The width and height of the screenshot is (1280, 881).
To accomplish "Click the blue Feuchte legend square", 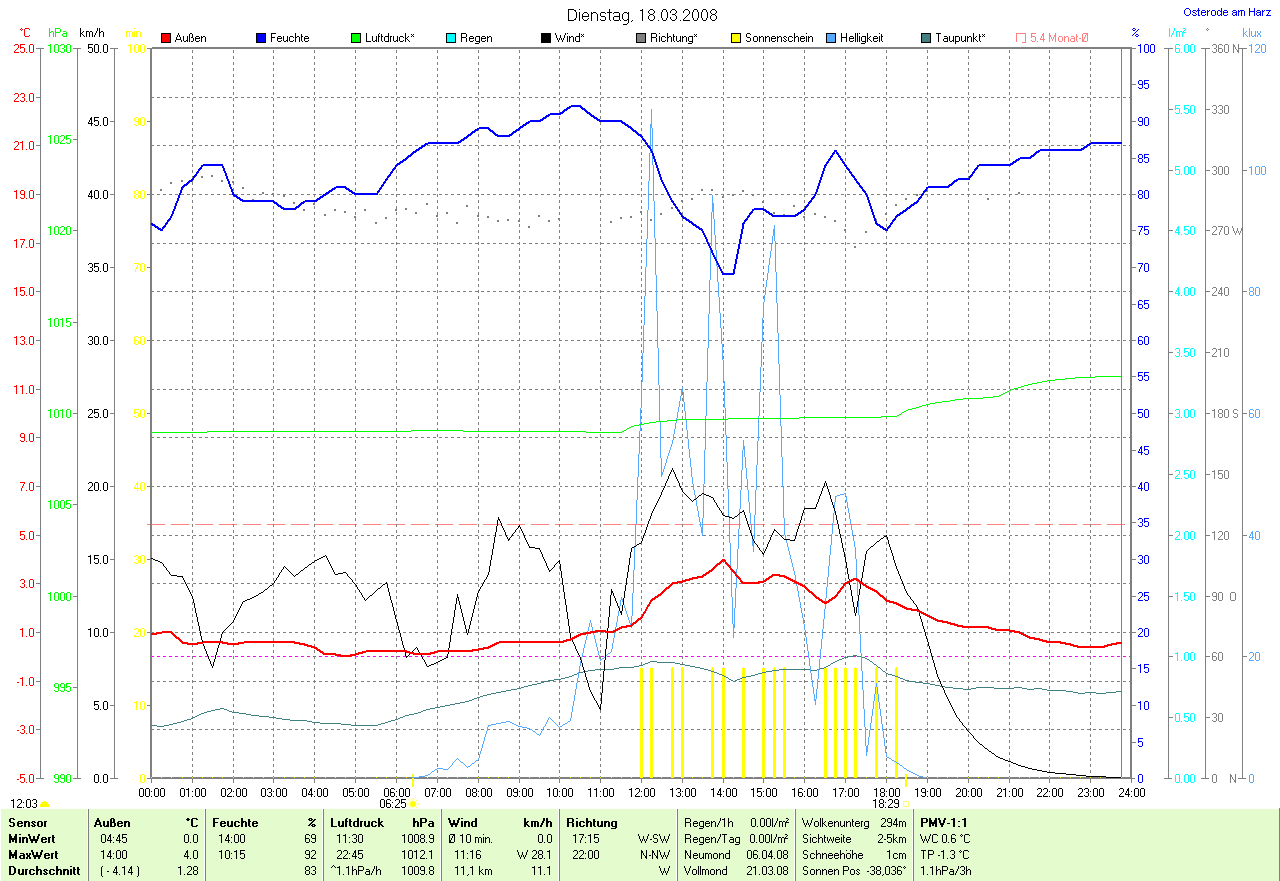I will (262, 38).
